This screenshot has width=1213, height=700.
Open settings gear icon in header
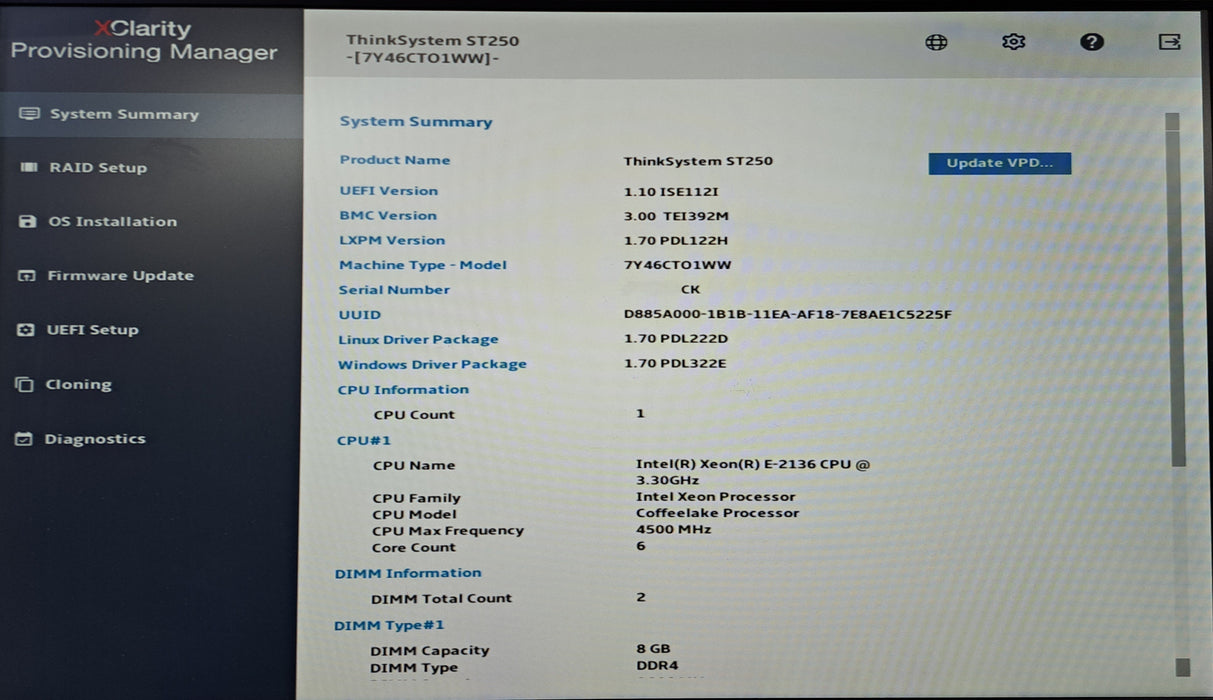pyautogui.click(x=1014, y=42)
